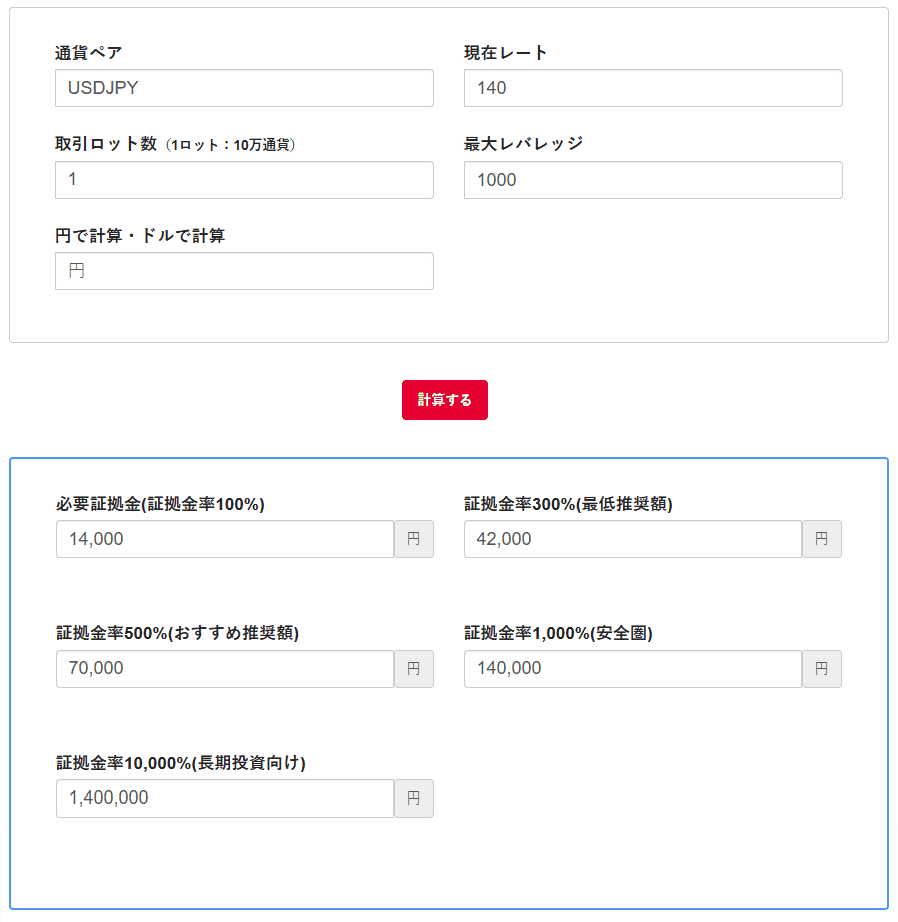Click the 現在レート field showing 140
Image resolution: width=898 pixels, height=922 pixels.
pyautogui.click(x=653, y=88)
